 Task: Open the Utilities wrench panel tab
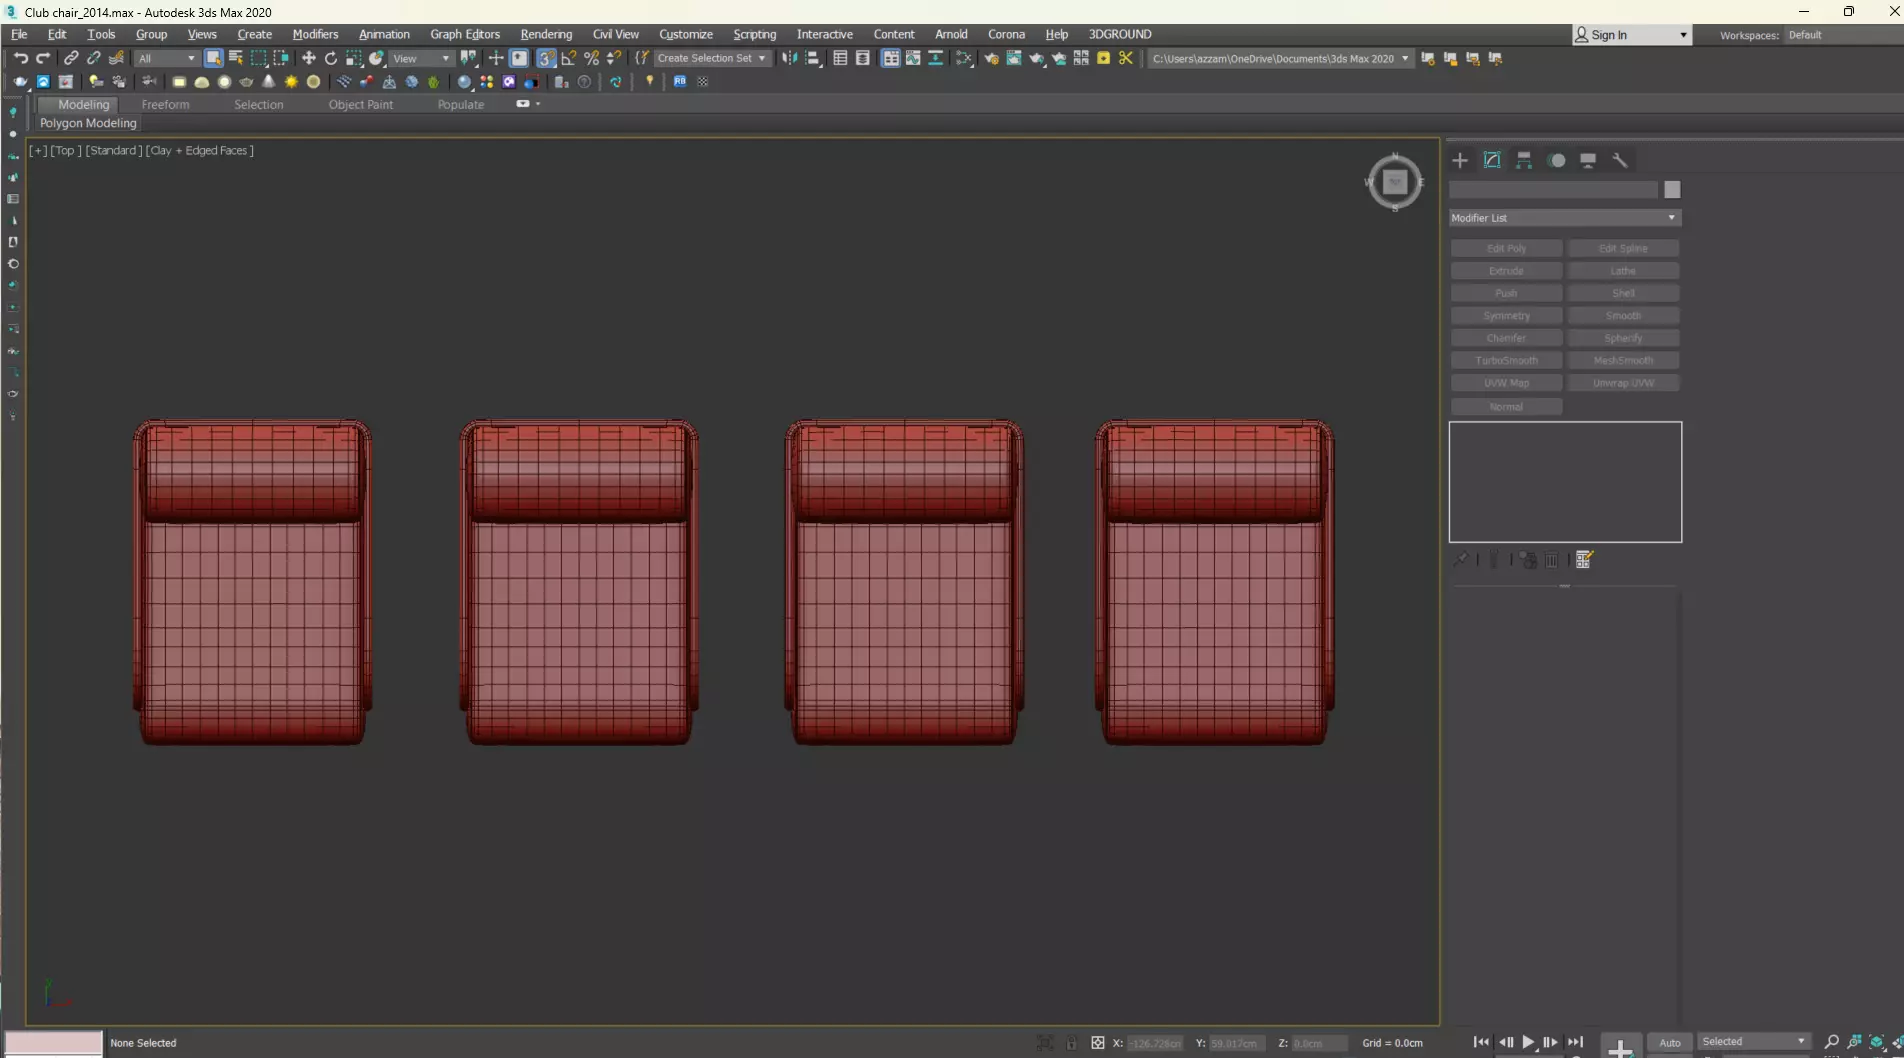1620,160
